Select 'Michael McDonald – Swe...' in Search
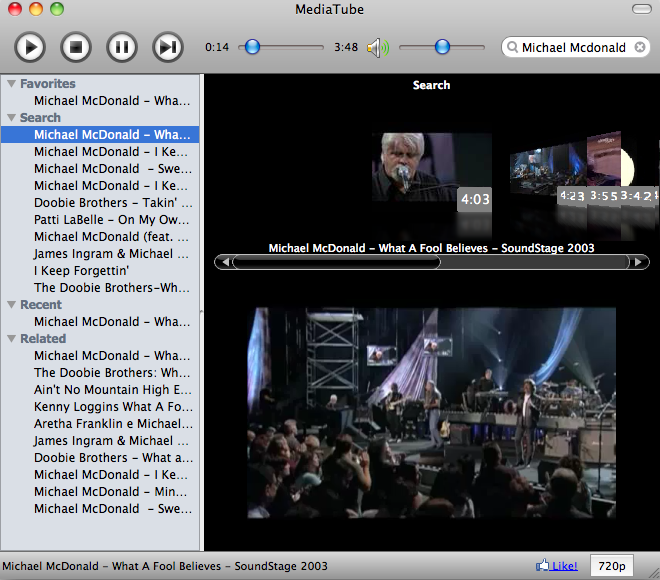This screenshot has height=580, width=660. click(x=100, y=169)
